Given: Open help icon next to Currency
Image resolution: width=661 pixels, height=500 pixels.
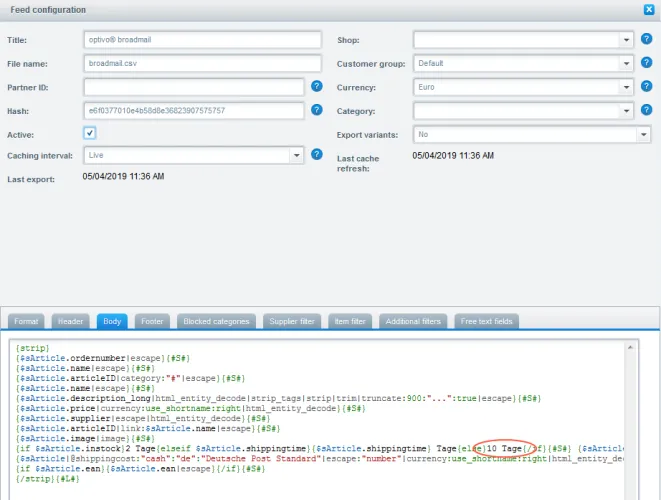Looking at the screenshot, I should 646,86.
